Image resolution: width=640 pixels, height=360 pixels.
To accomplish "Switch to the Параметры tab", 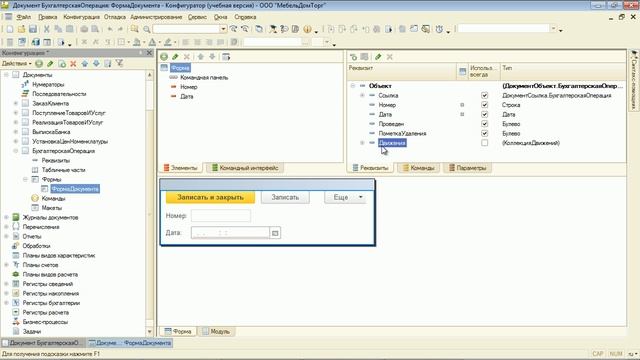I will pyautogui.click(x=467, y=168).
